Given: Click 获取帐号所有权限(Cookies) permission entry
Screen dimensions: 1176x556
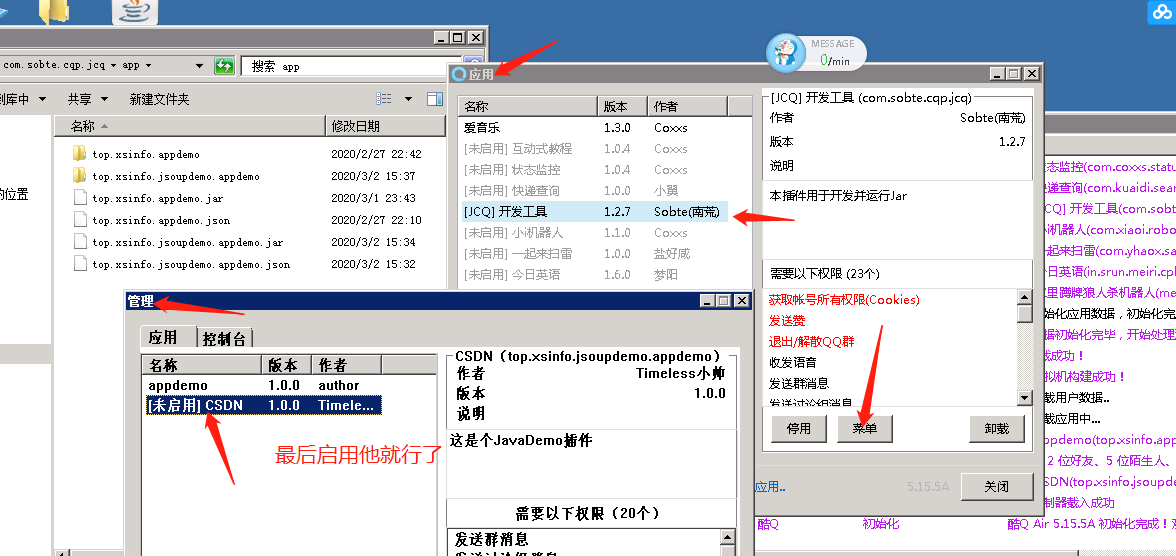Looking at the screenshot, I should click(x=844, y=299).
